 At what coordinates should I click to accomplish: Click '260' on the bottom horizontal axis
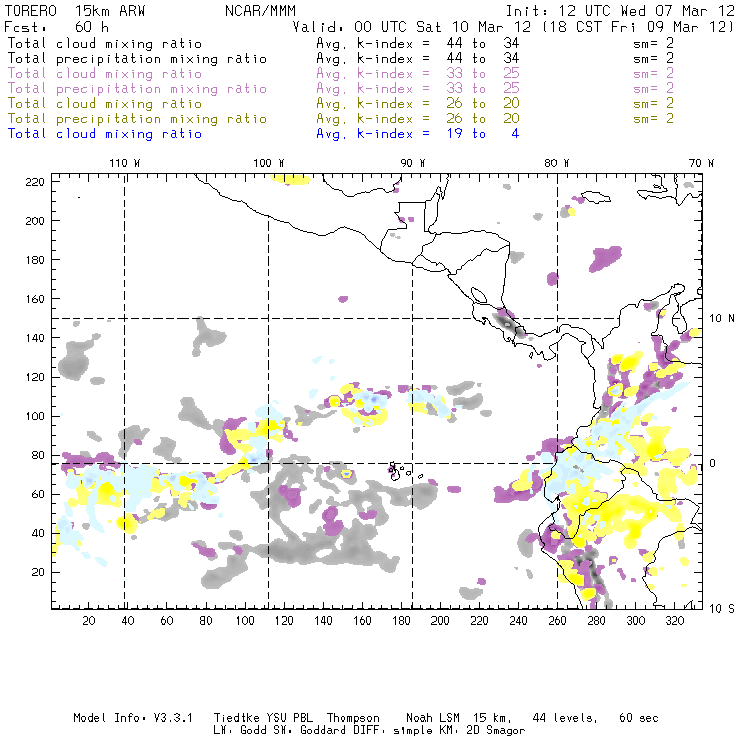557,621
